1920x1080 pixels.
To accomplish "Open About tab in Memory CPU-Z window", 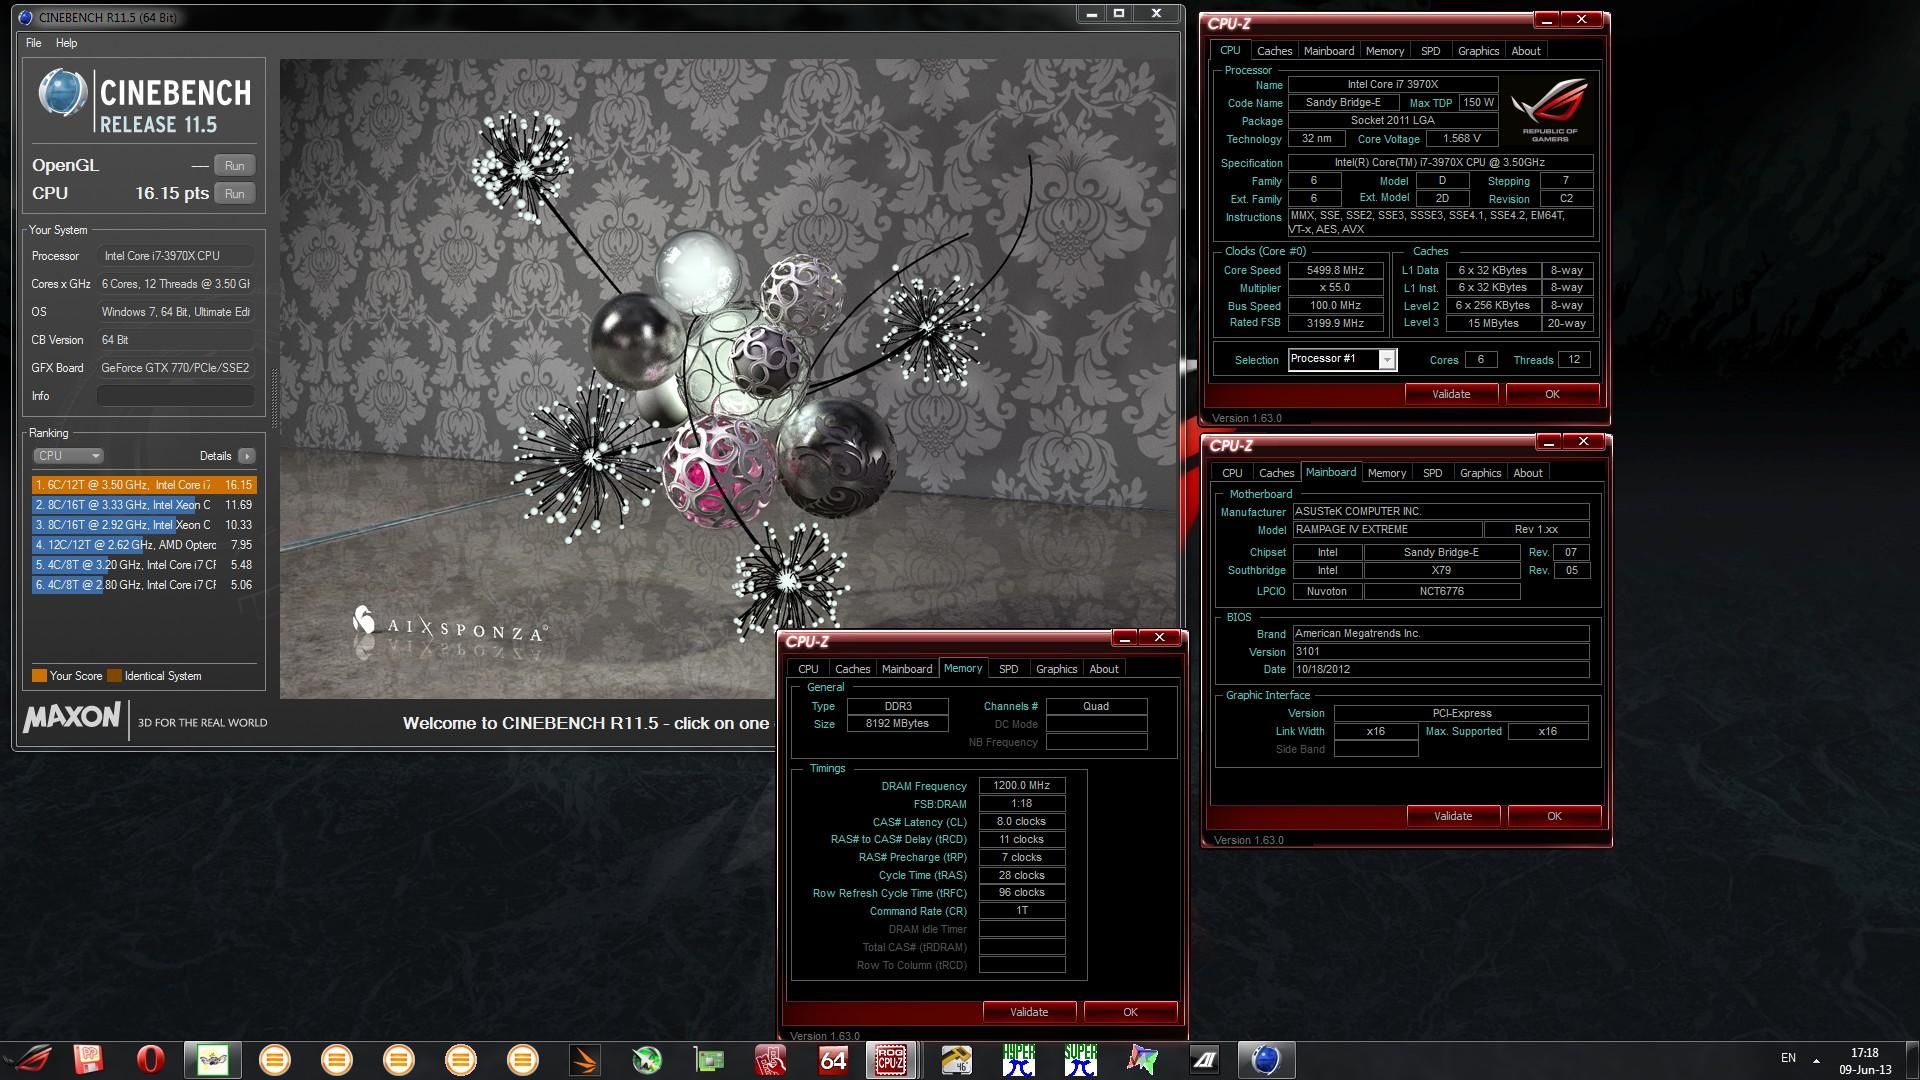I will tap(1104, 669).
